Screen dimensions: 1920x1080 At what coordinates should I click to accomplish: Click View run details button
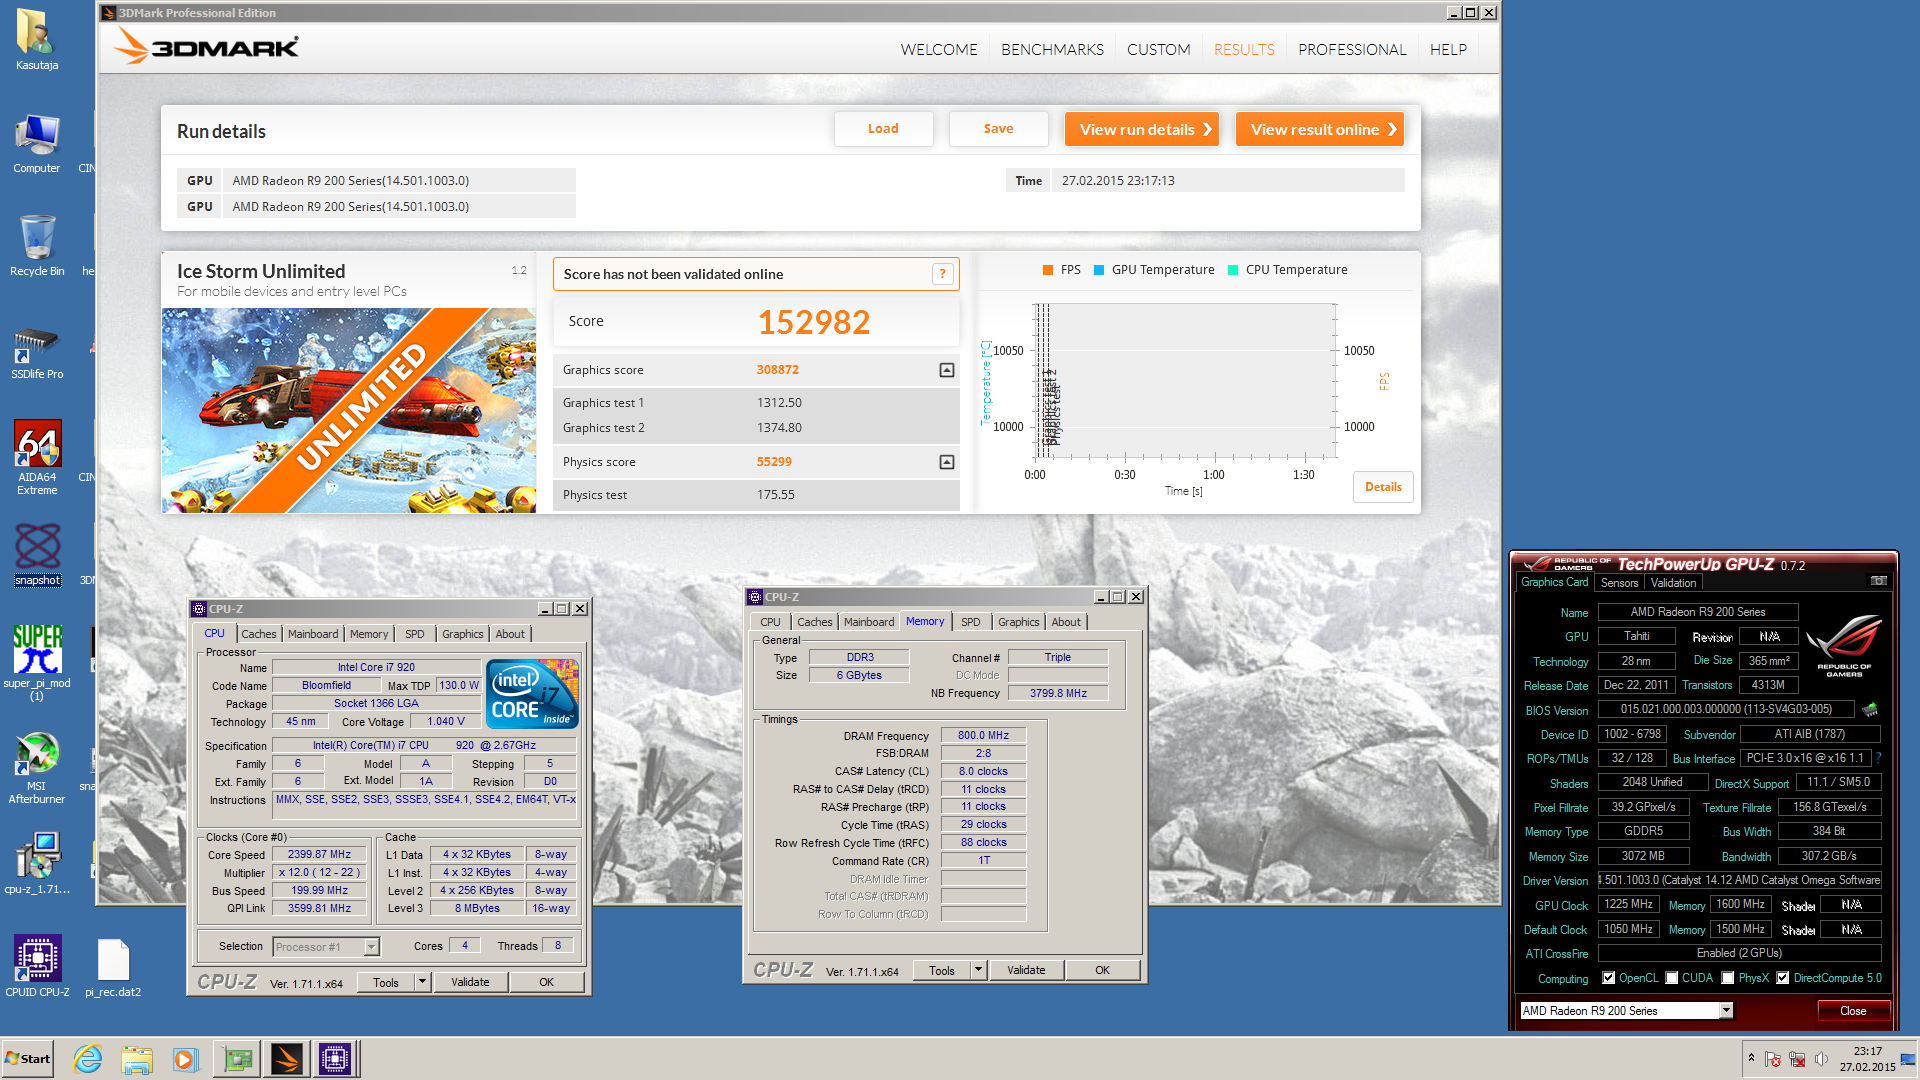[x=1142, y=129]
